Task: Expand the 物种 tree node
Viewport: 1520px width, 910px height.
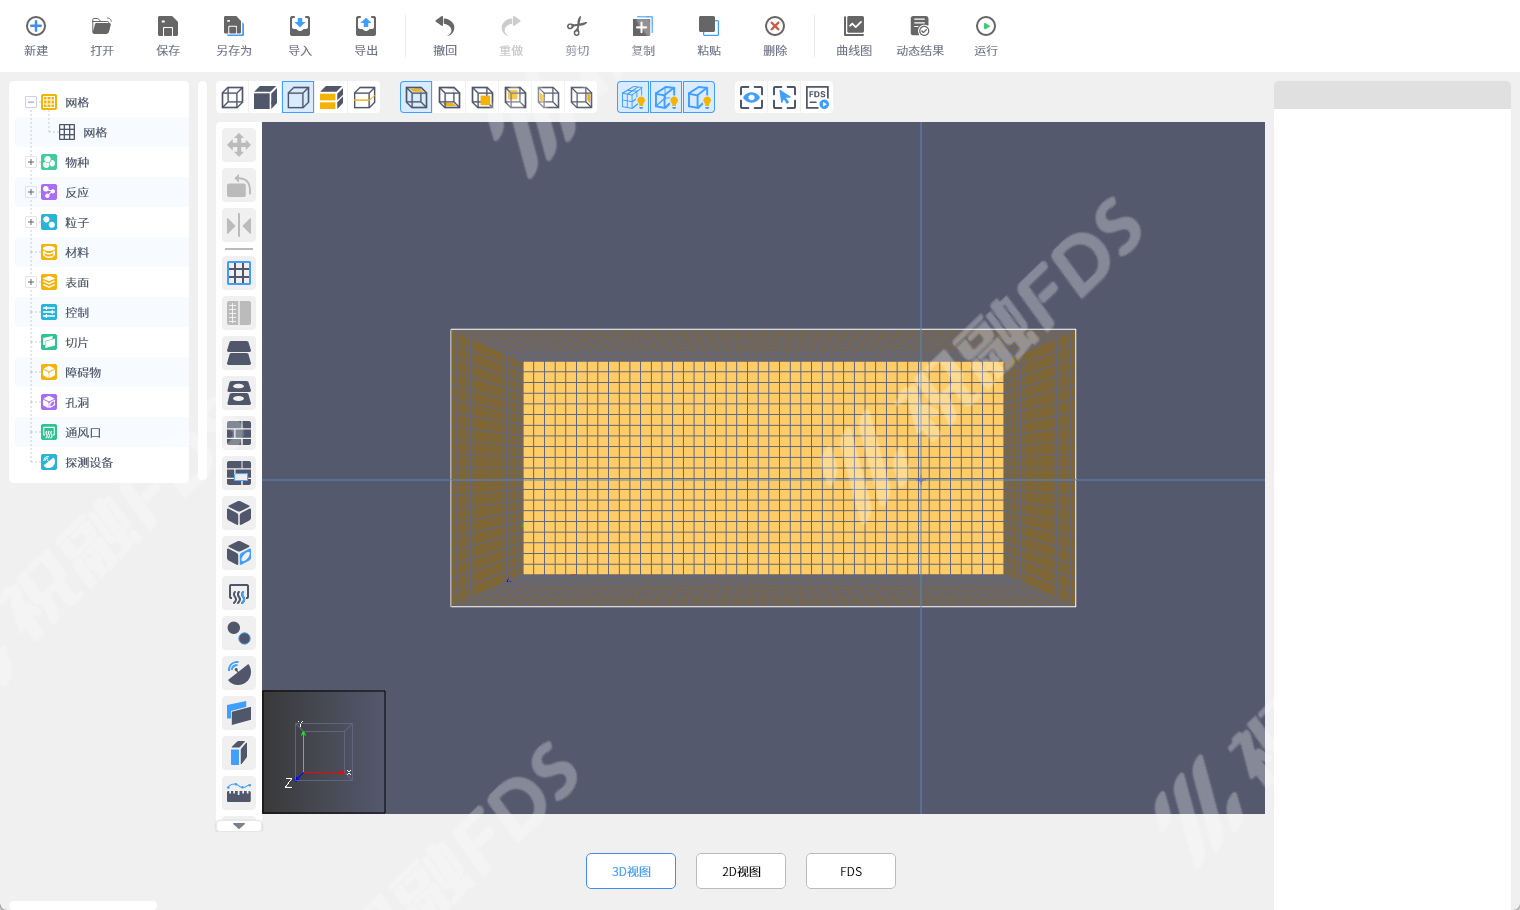Action: coord(31,162)
